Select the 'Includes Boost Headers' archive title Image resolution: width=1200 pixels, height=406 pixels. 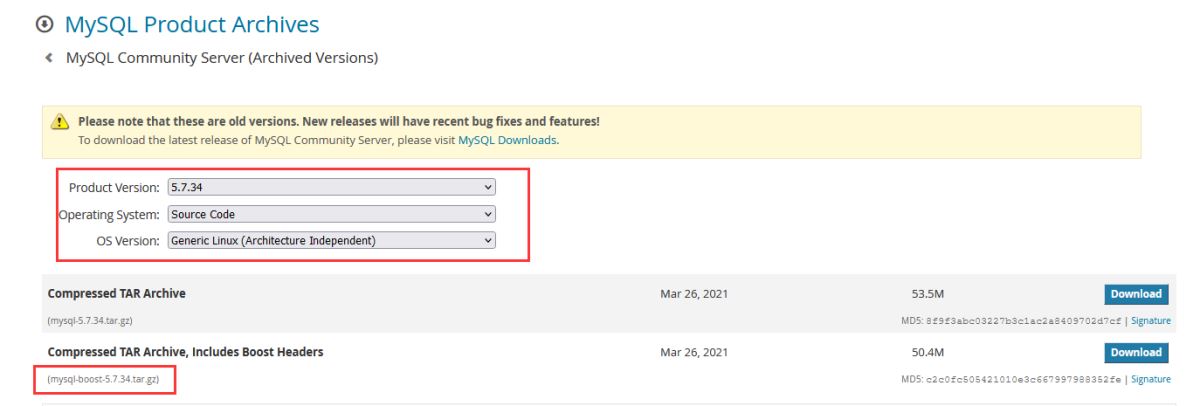[185, 352]
